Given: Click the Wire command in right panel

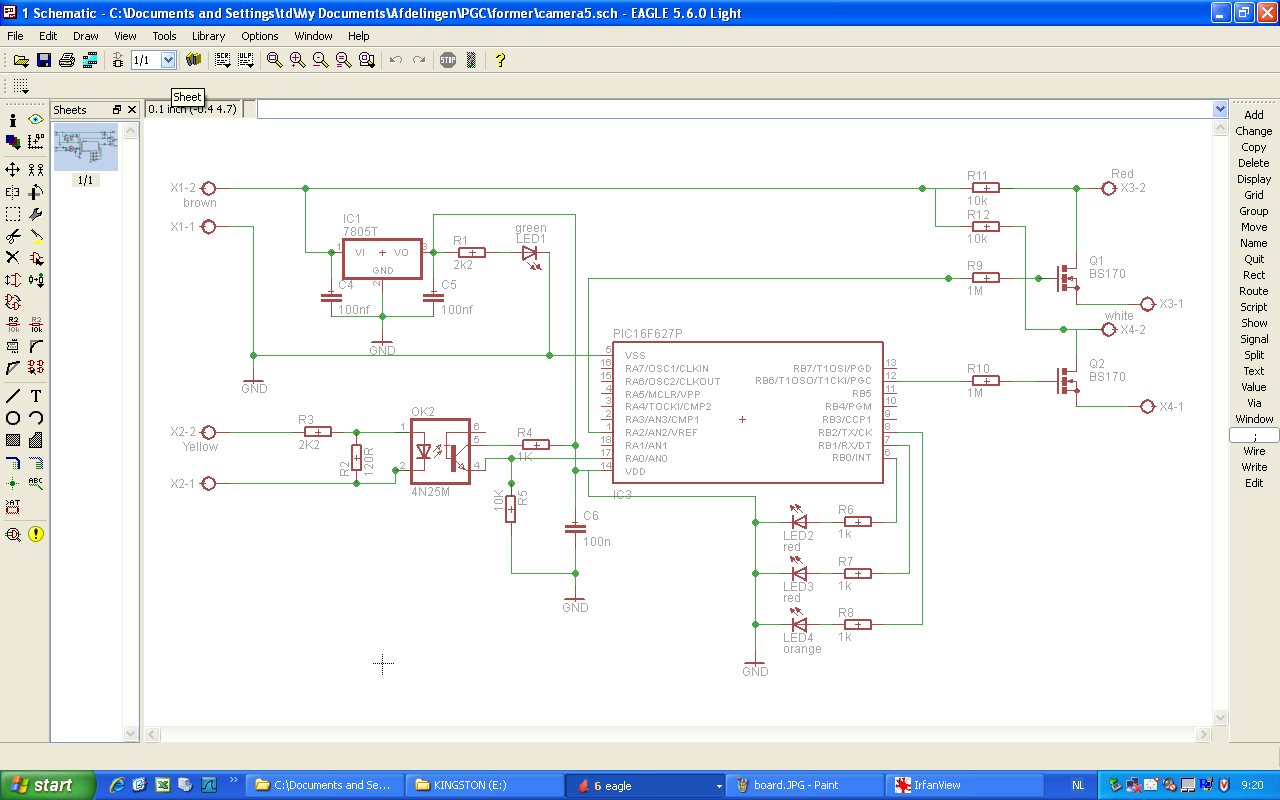Looking at the screenshot, I should pos(1253,451).
